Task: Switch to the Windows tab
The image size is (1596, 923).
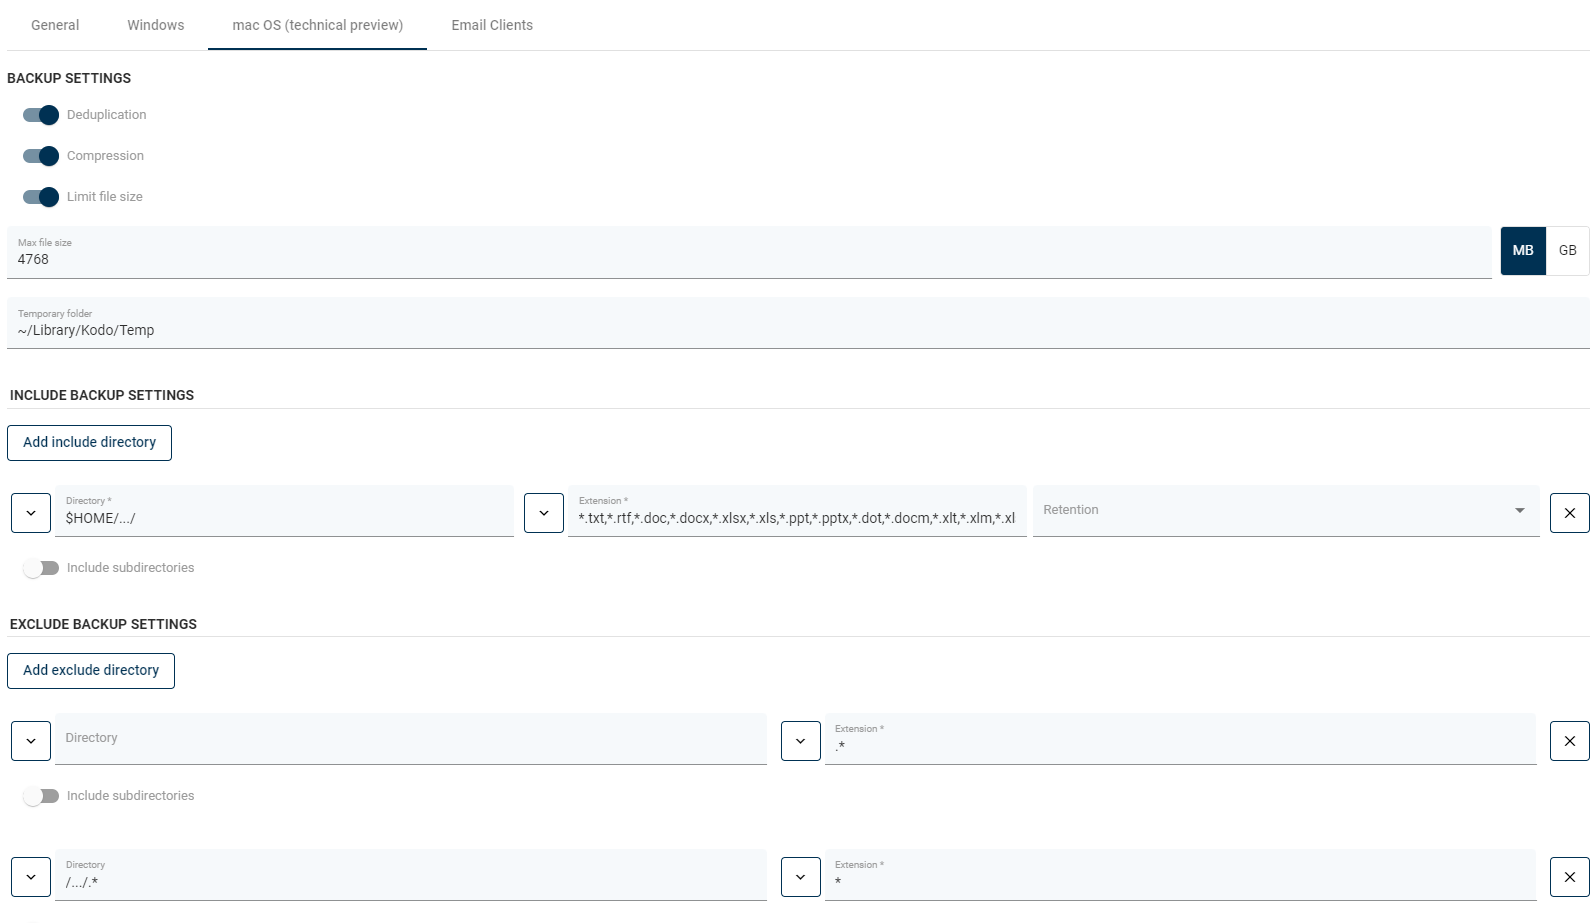Action: 155,25
